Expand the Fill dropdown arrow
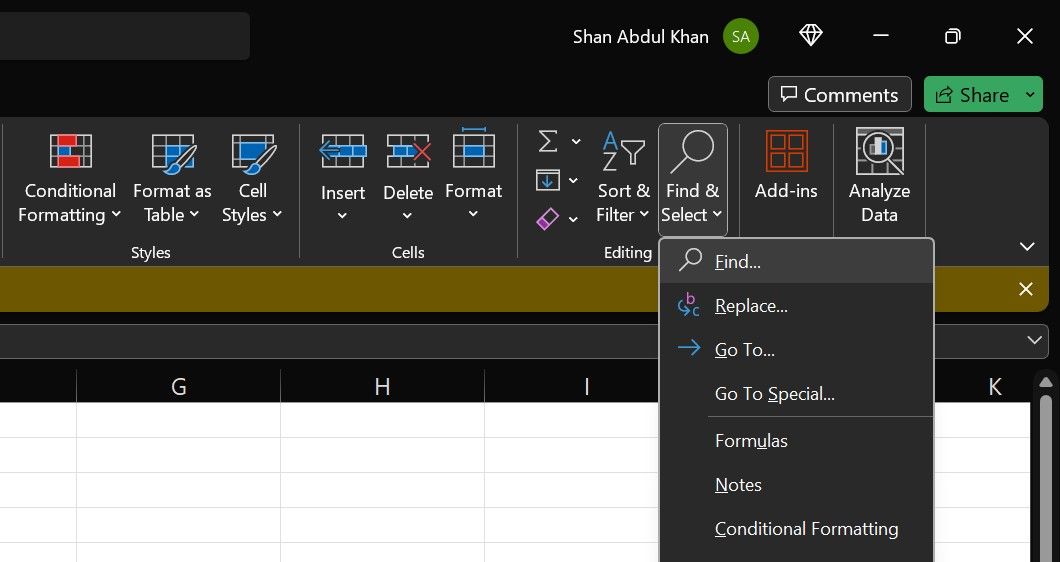Image resolution: width=1060 pixels, height=562 pixels. pyautogui.click(x=574, y=181)
